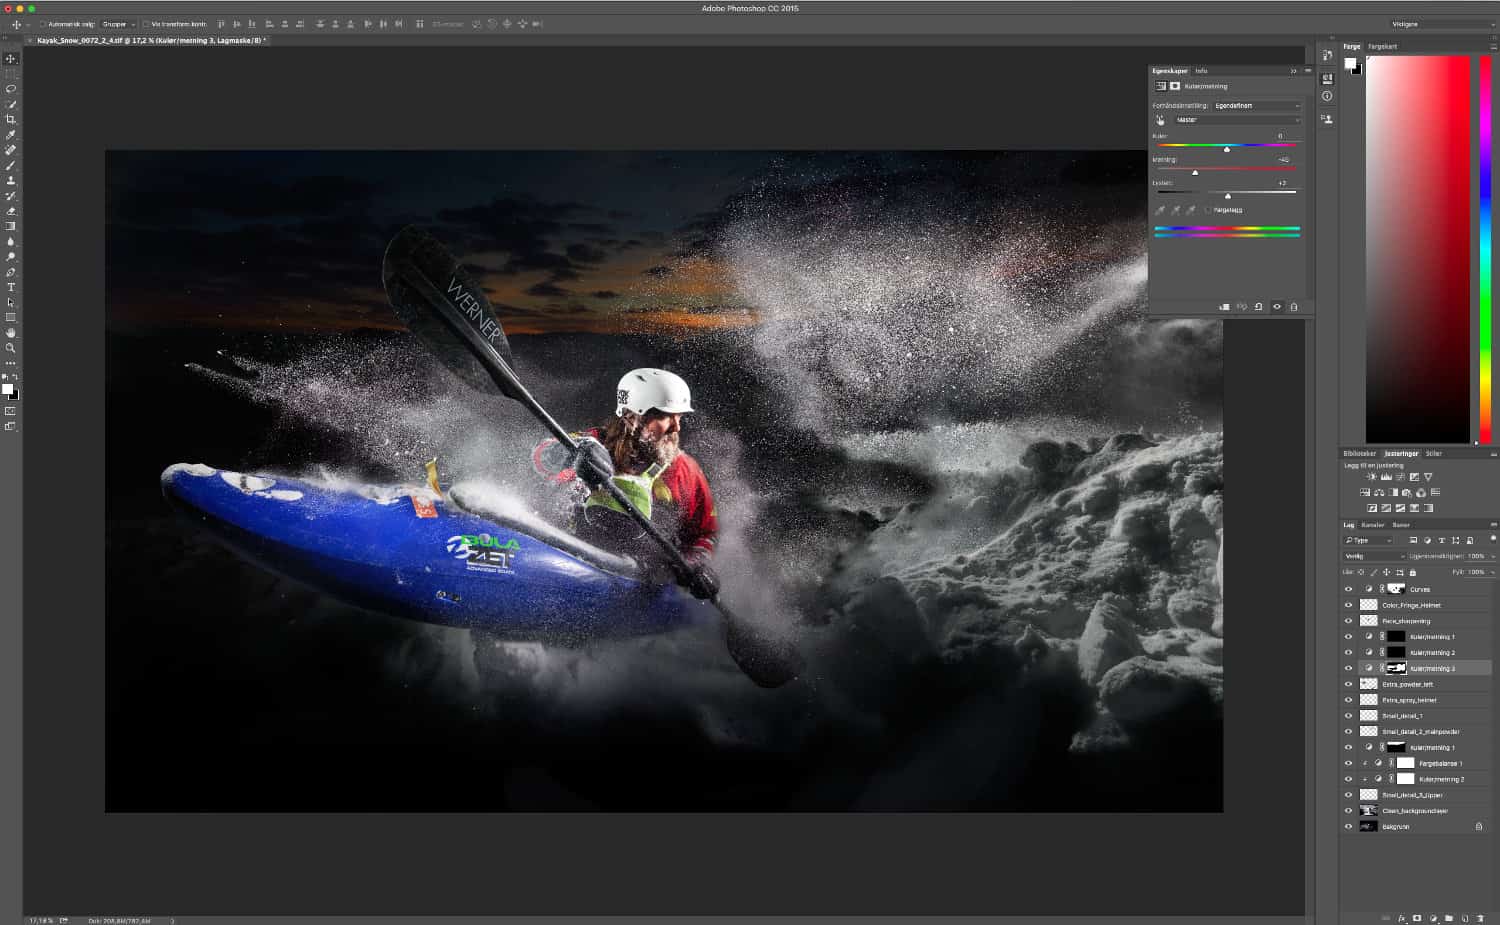The height and width of the screenshot is (925, 1500).
Task: Activate the Zoom magnifier tool
Action: pyautogui.click(x=11, y=348)
